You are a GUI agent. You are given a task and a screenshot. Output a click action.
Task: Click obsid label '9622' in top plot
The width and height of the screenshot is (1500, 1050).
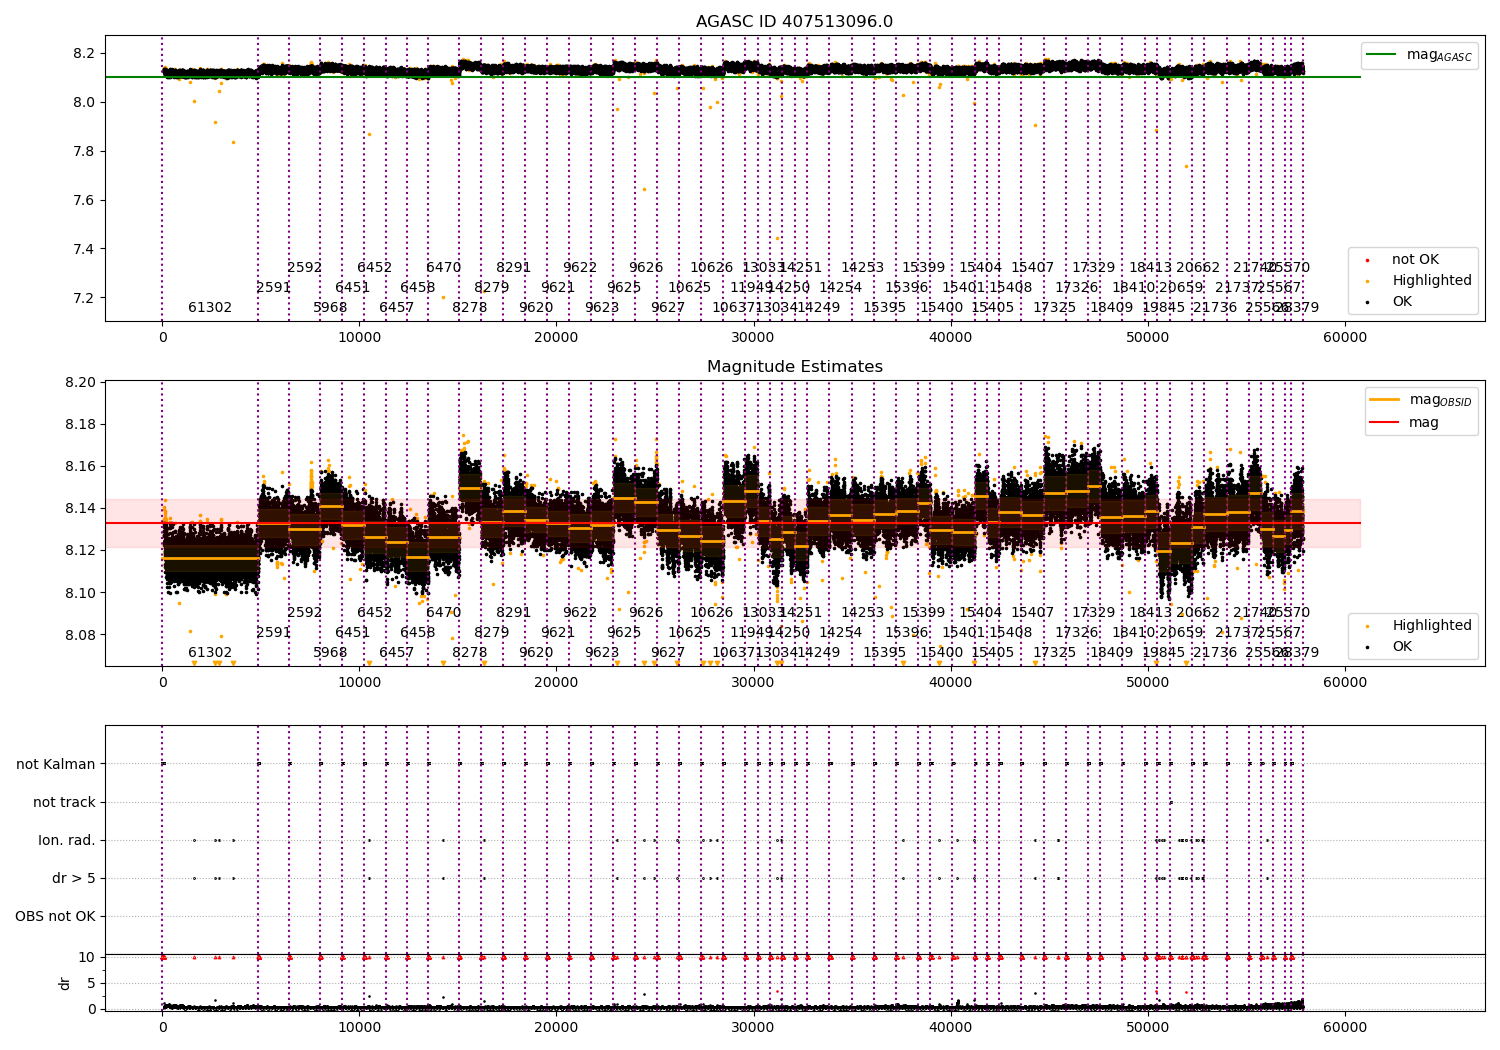(x=580, y=268)
